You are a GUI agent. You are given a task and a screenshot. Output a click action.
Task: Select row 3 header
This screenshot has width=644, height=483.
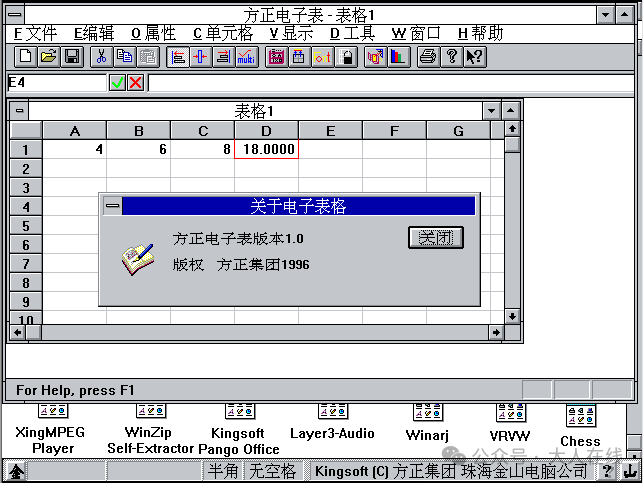tap(26, 188)
